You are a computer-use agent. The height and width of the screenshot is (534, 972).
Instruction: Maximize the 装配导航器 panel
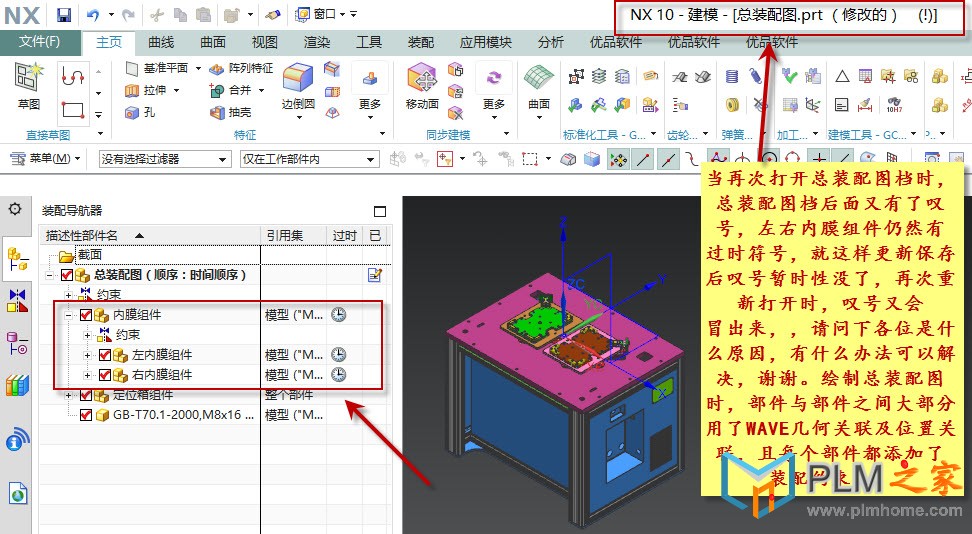380,211
